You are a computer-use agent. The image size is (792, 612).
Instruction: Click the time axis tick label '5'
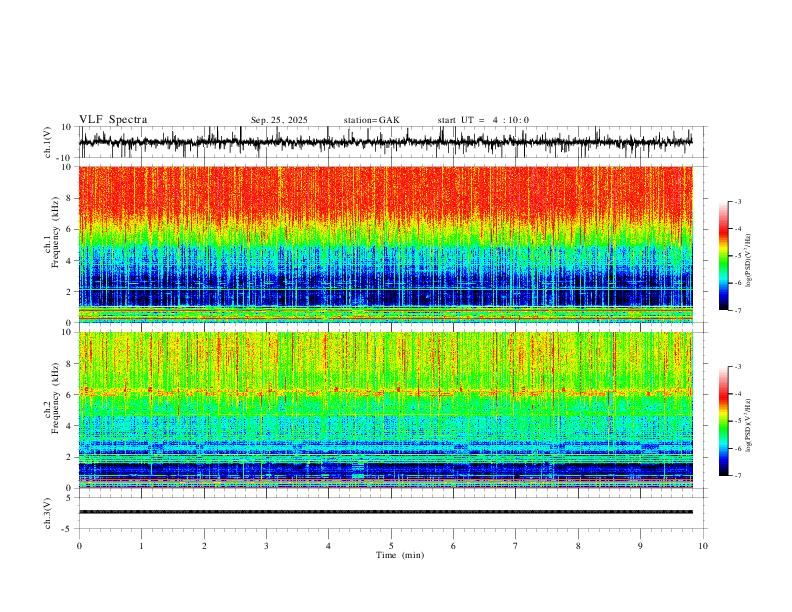[391, 546]
